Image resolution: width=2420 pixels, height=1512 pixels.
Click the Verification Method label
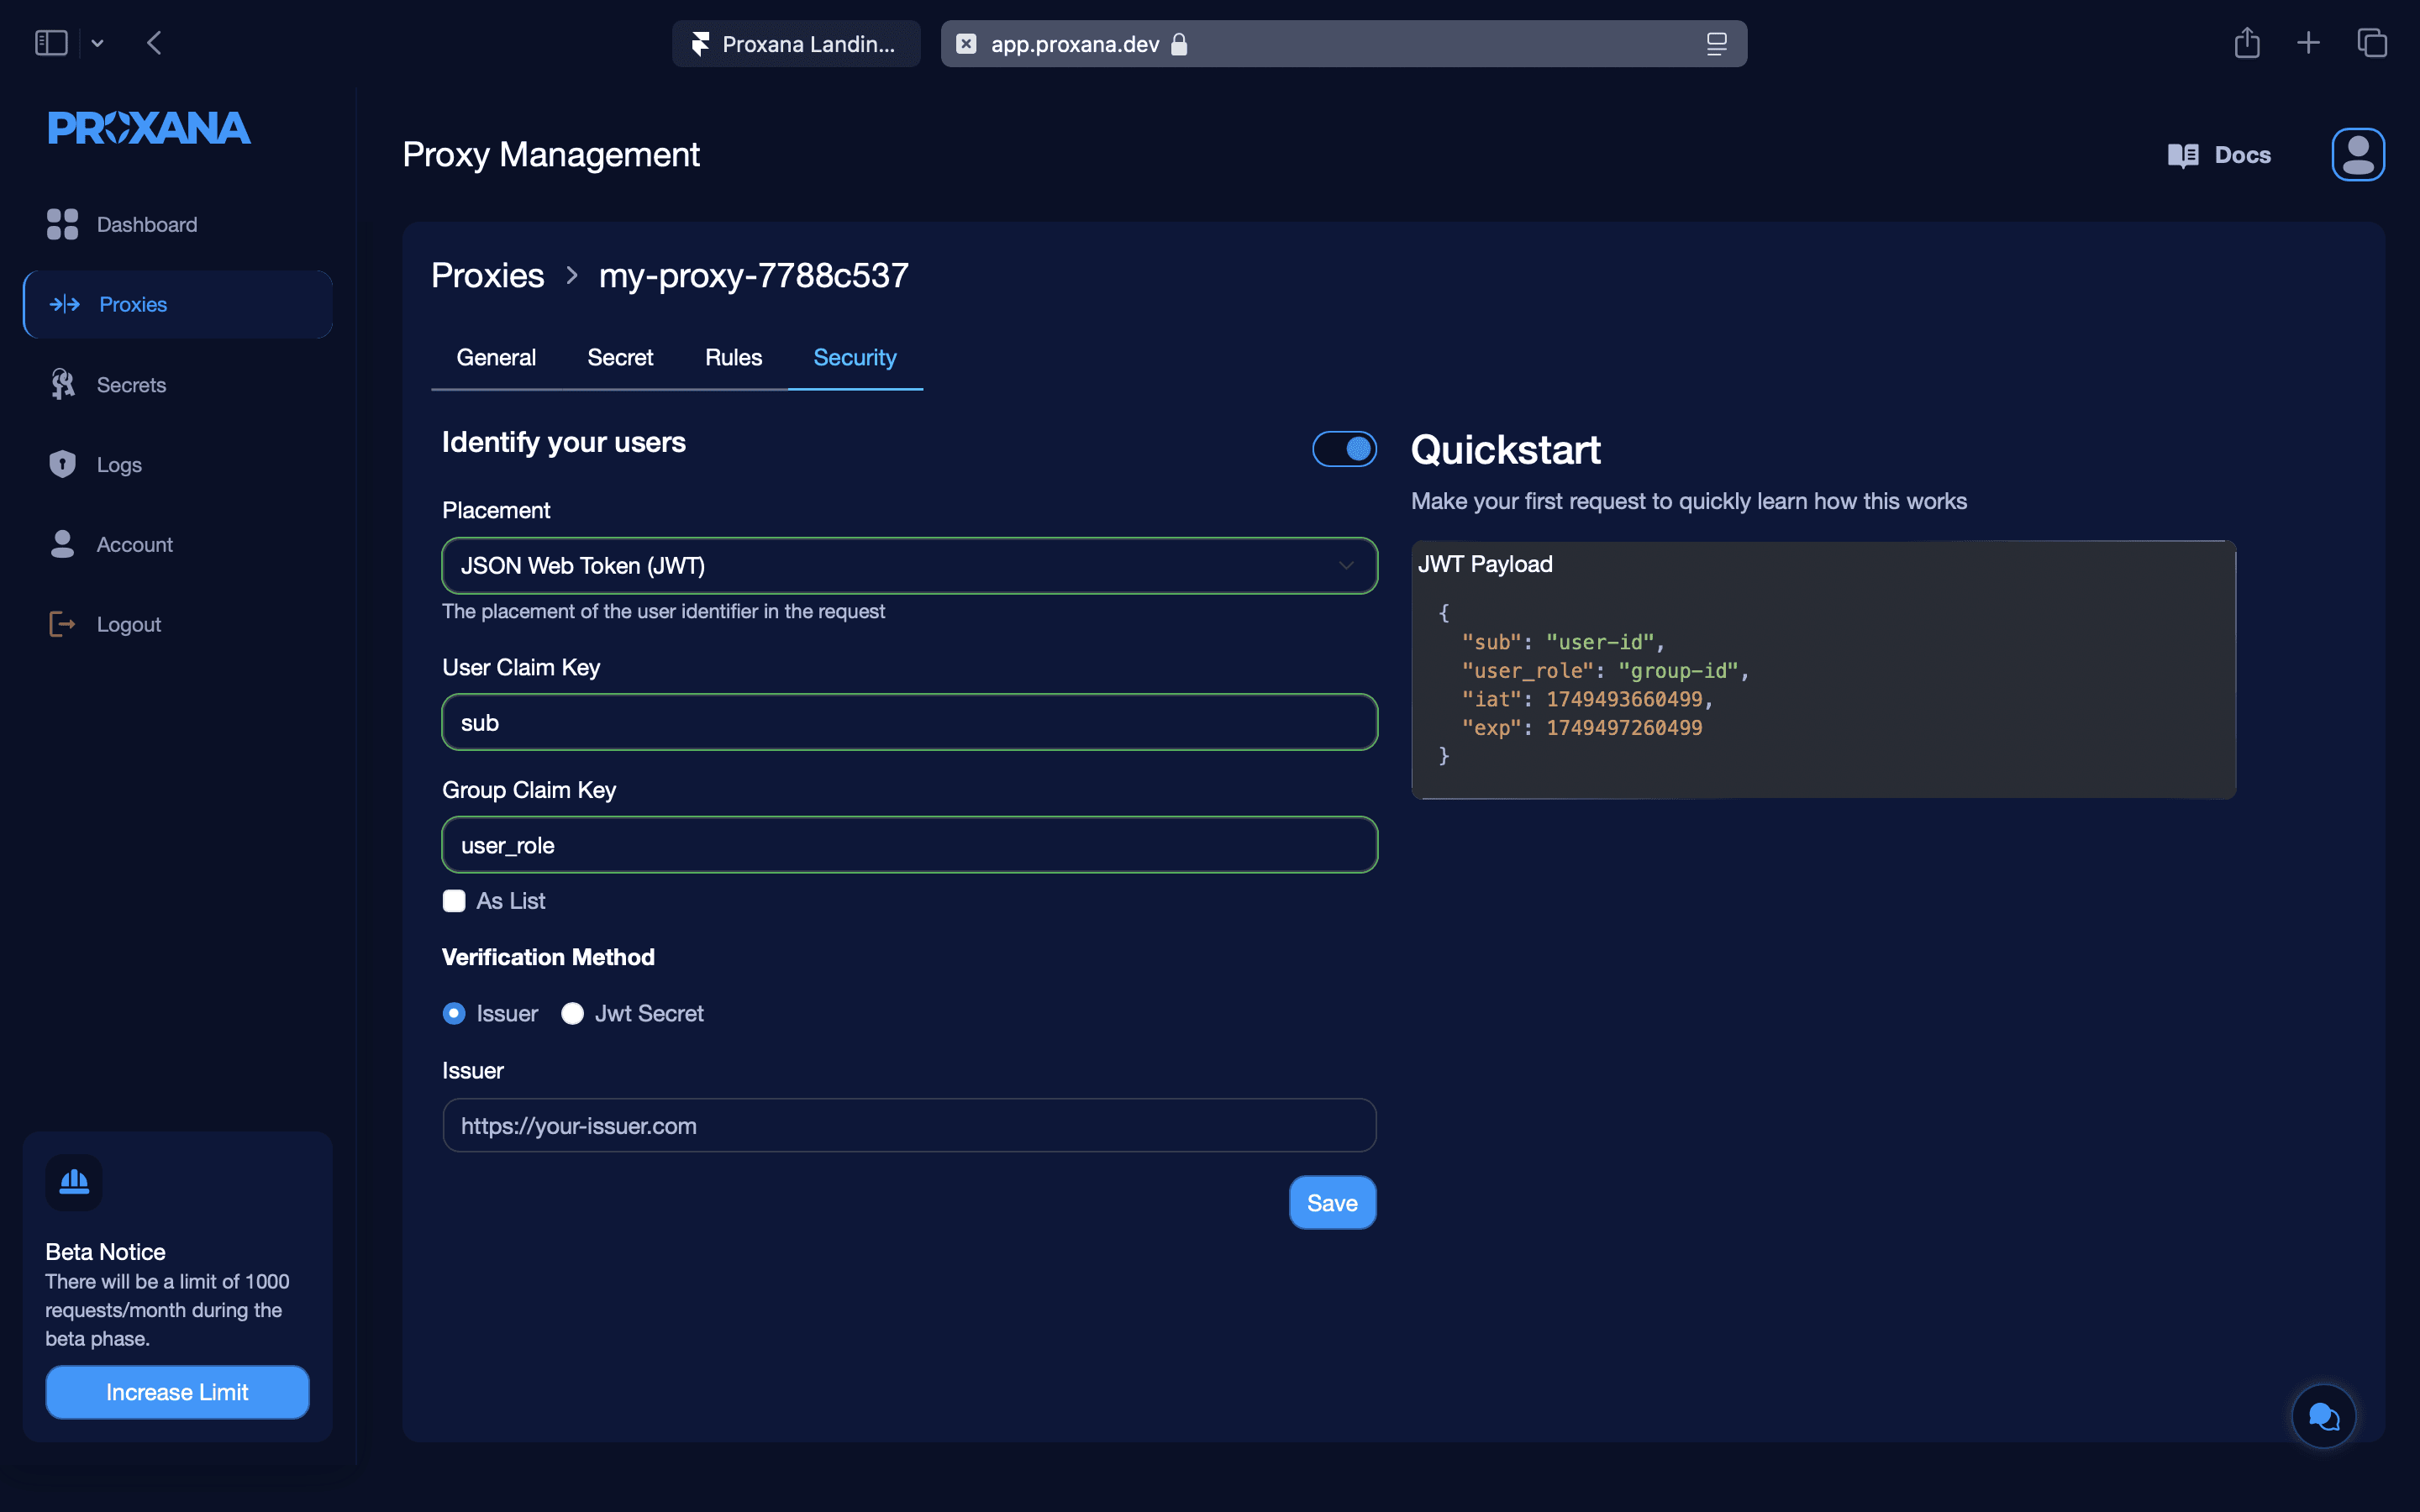548,957
